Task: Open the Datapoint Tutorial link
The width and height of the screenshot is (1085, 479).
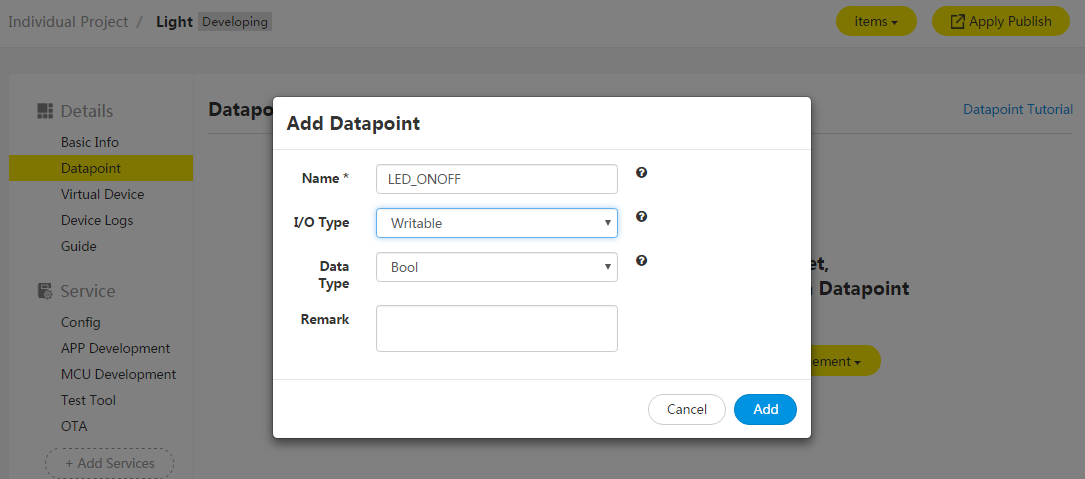Action: [1018, 109]
